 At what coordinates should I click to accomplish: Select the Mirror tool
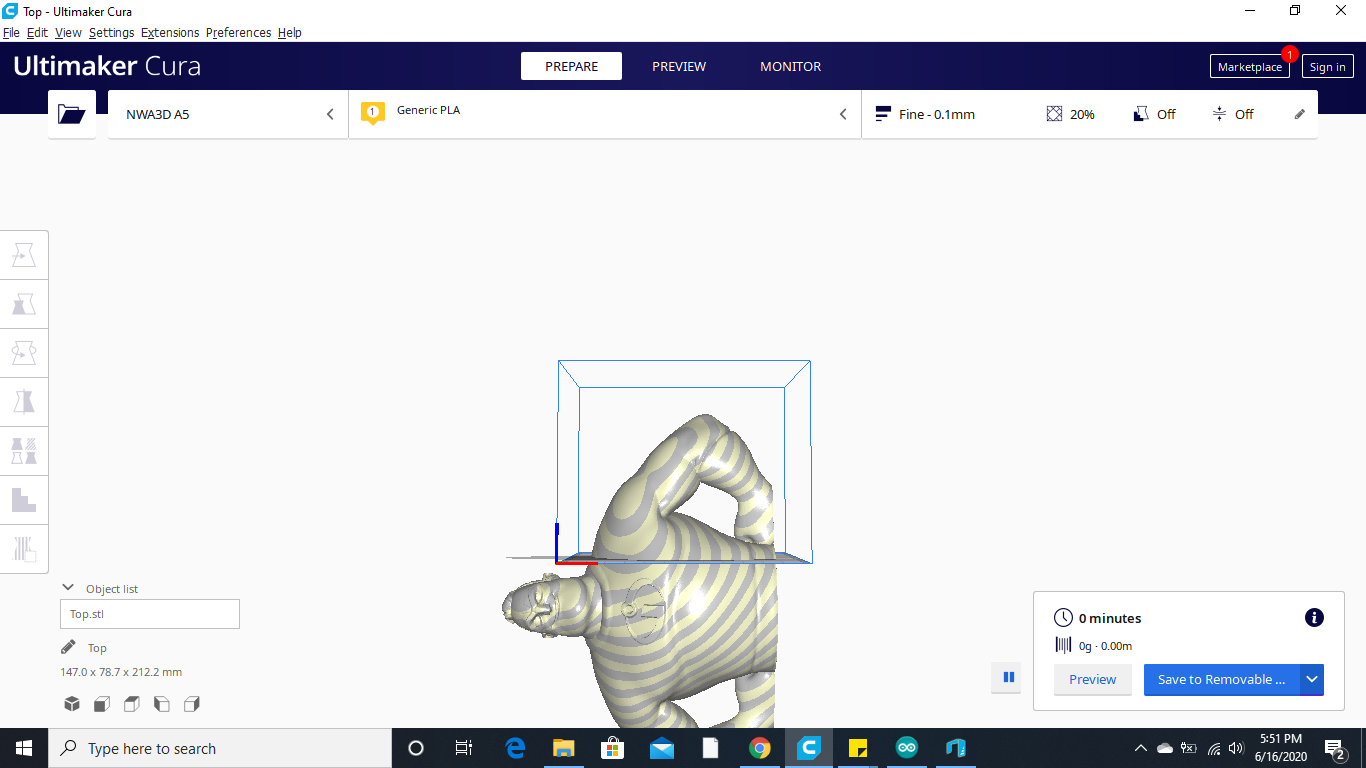click(24, 401)
